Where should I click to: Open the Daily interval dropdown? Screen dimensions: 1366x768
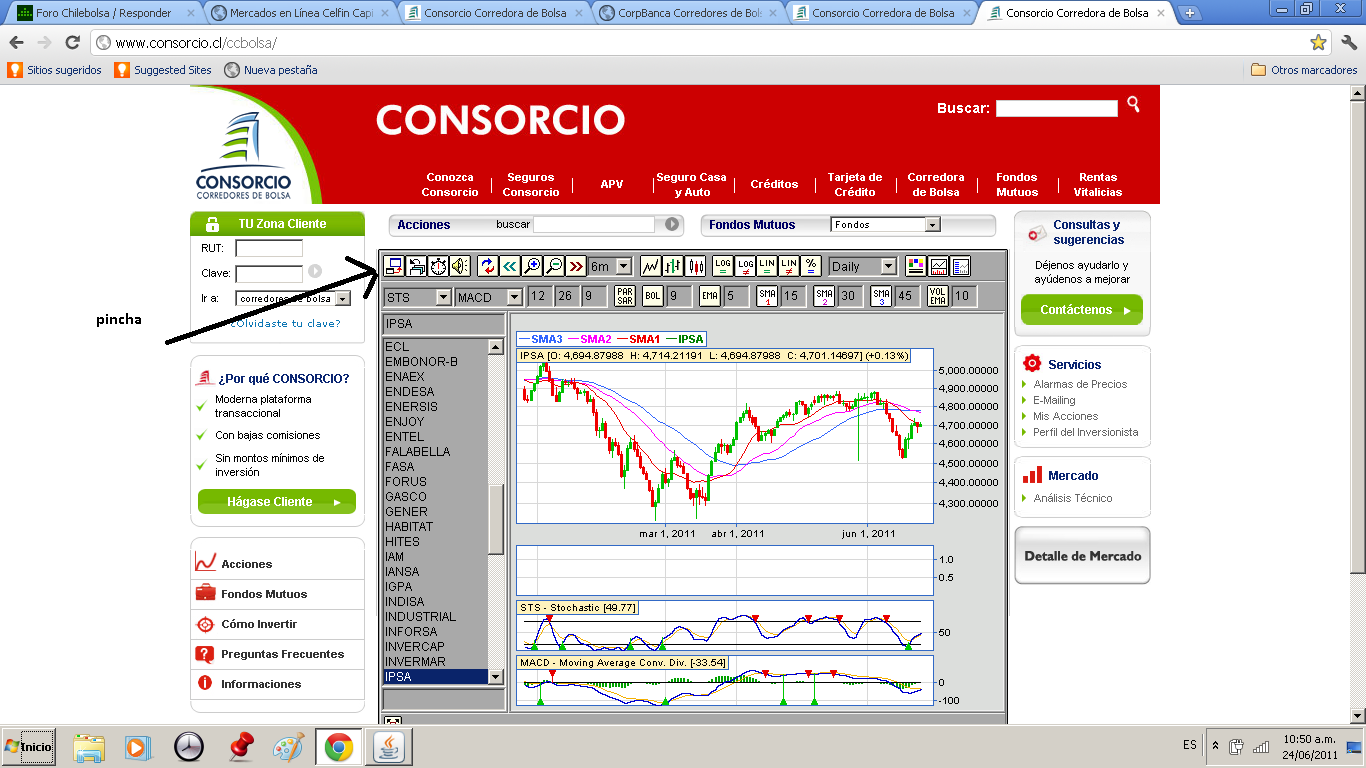(864, 266)
